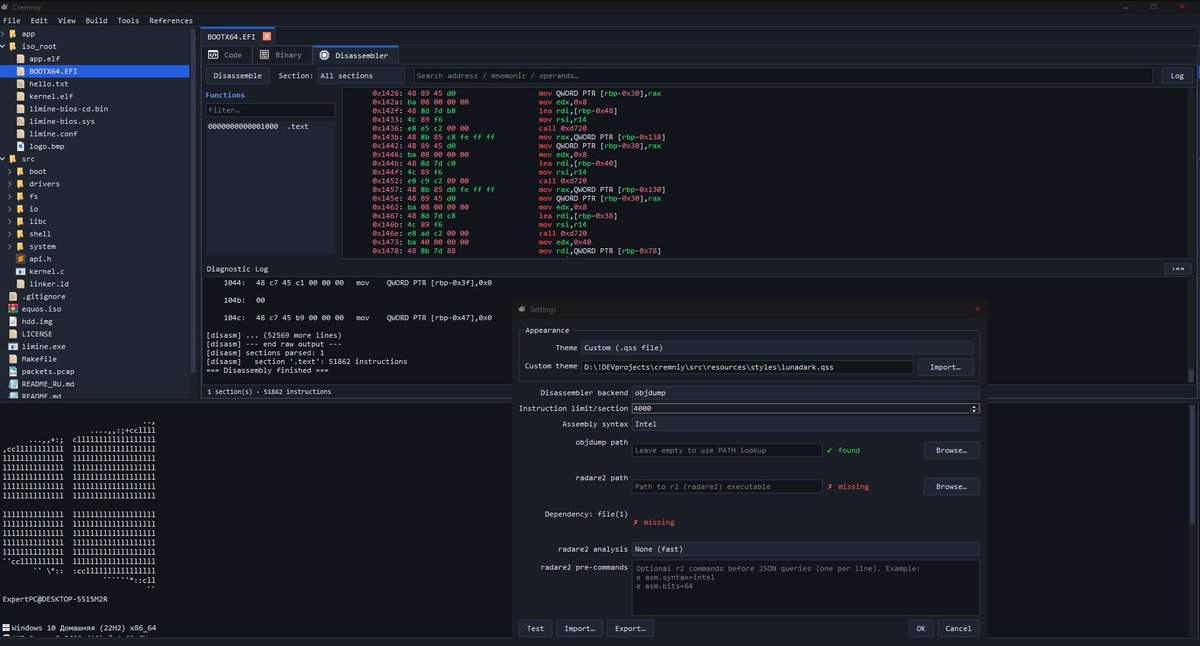Image resolution: width=1200 pixels, height=646 pixels.
Task: Expand the system folder
Action: 9,246
